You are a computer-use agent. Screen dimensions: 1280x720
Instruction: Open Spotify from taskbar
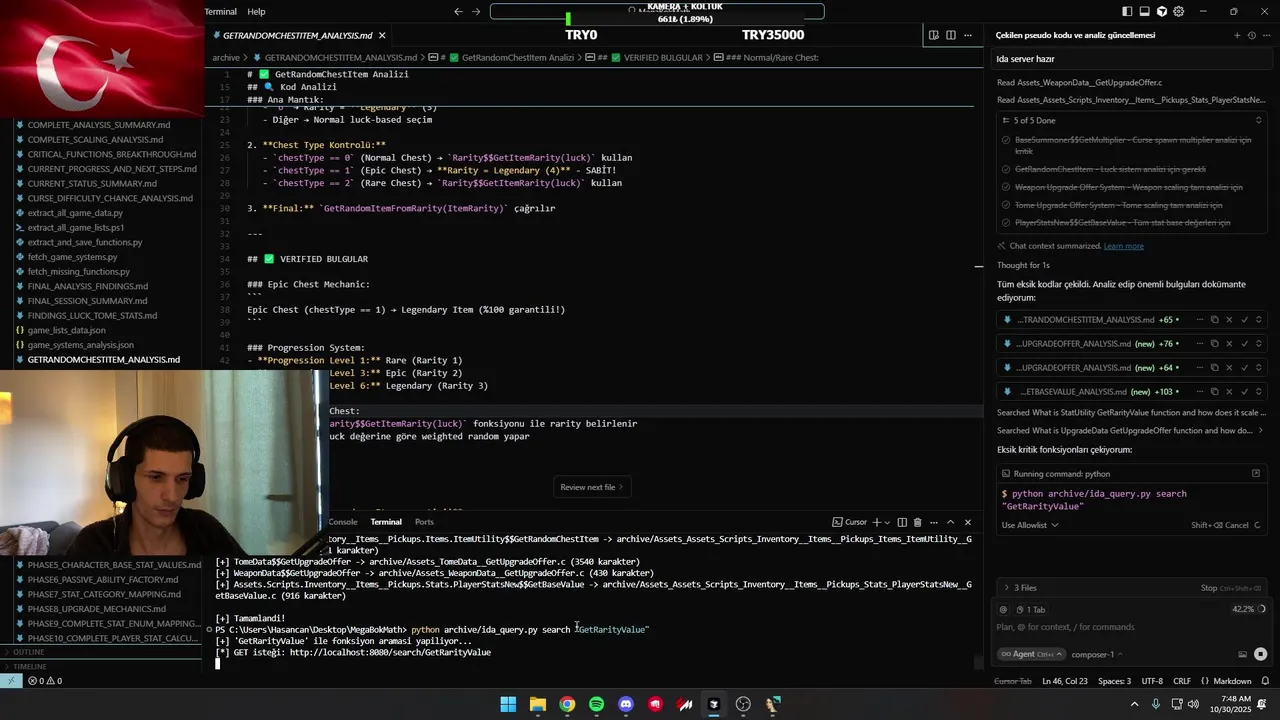point(597,704)
